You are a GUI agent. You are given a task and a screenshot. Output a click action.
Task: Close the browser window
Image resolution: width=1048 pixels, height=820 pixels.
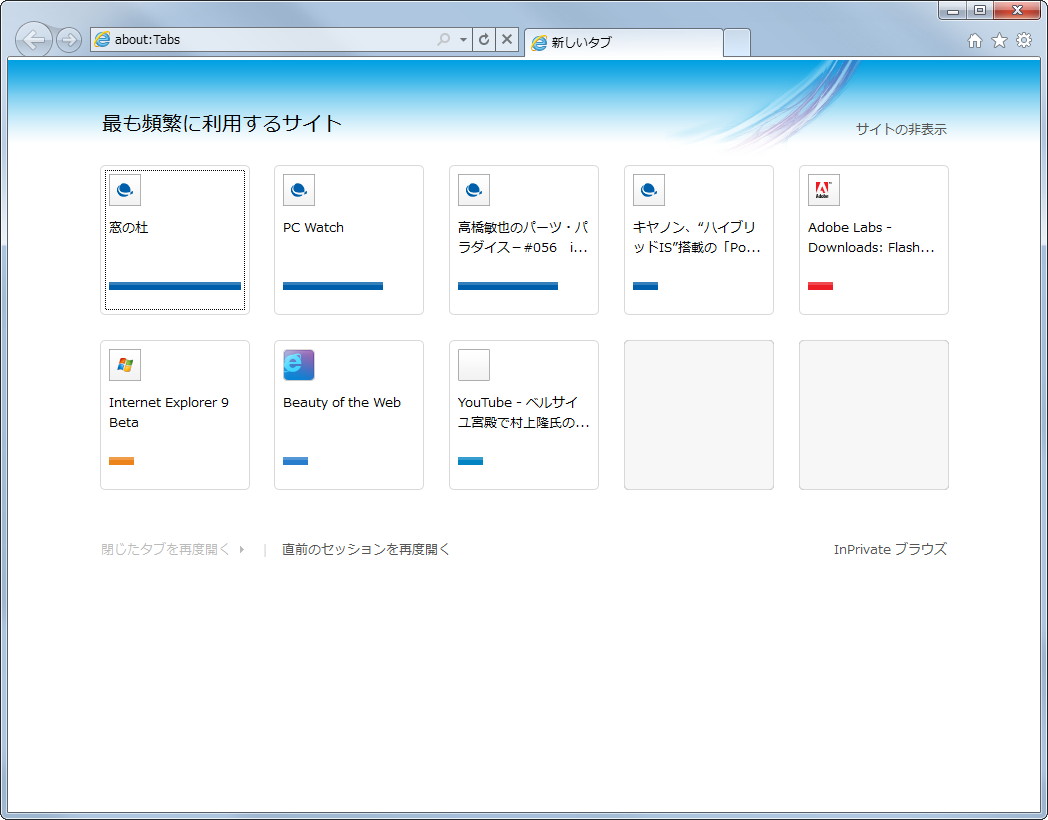[1017, 11]
